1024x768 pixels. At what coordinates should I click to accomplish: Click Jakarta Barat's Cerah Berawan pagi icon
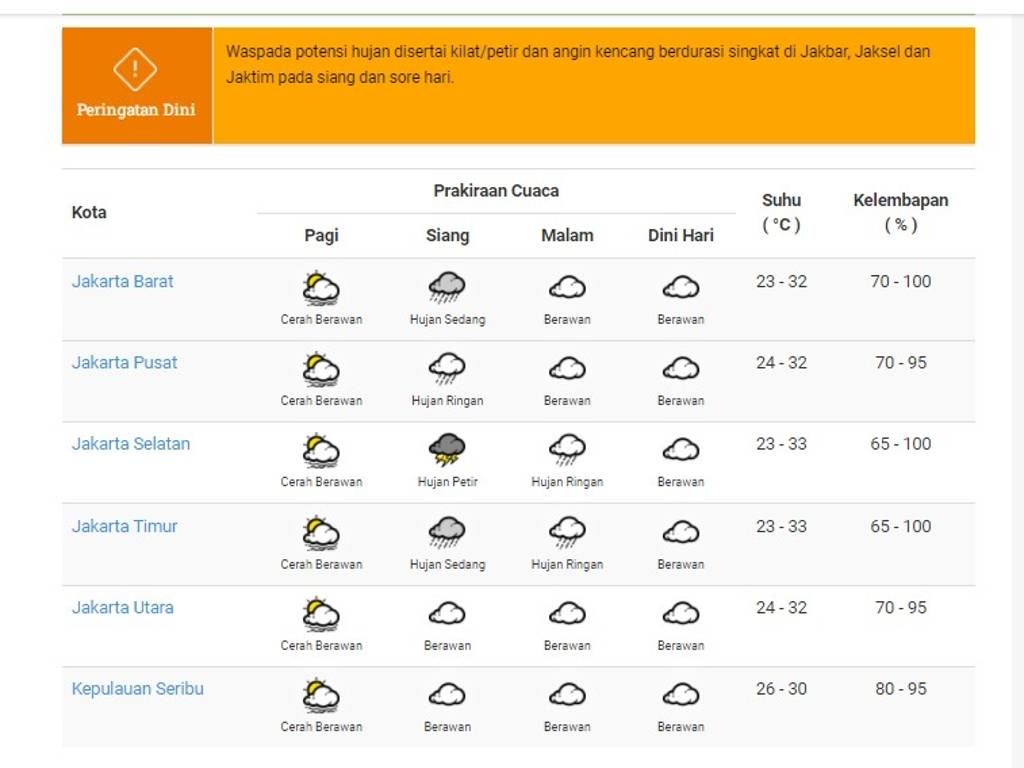coord(321,288)
